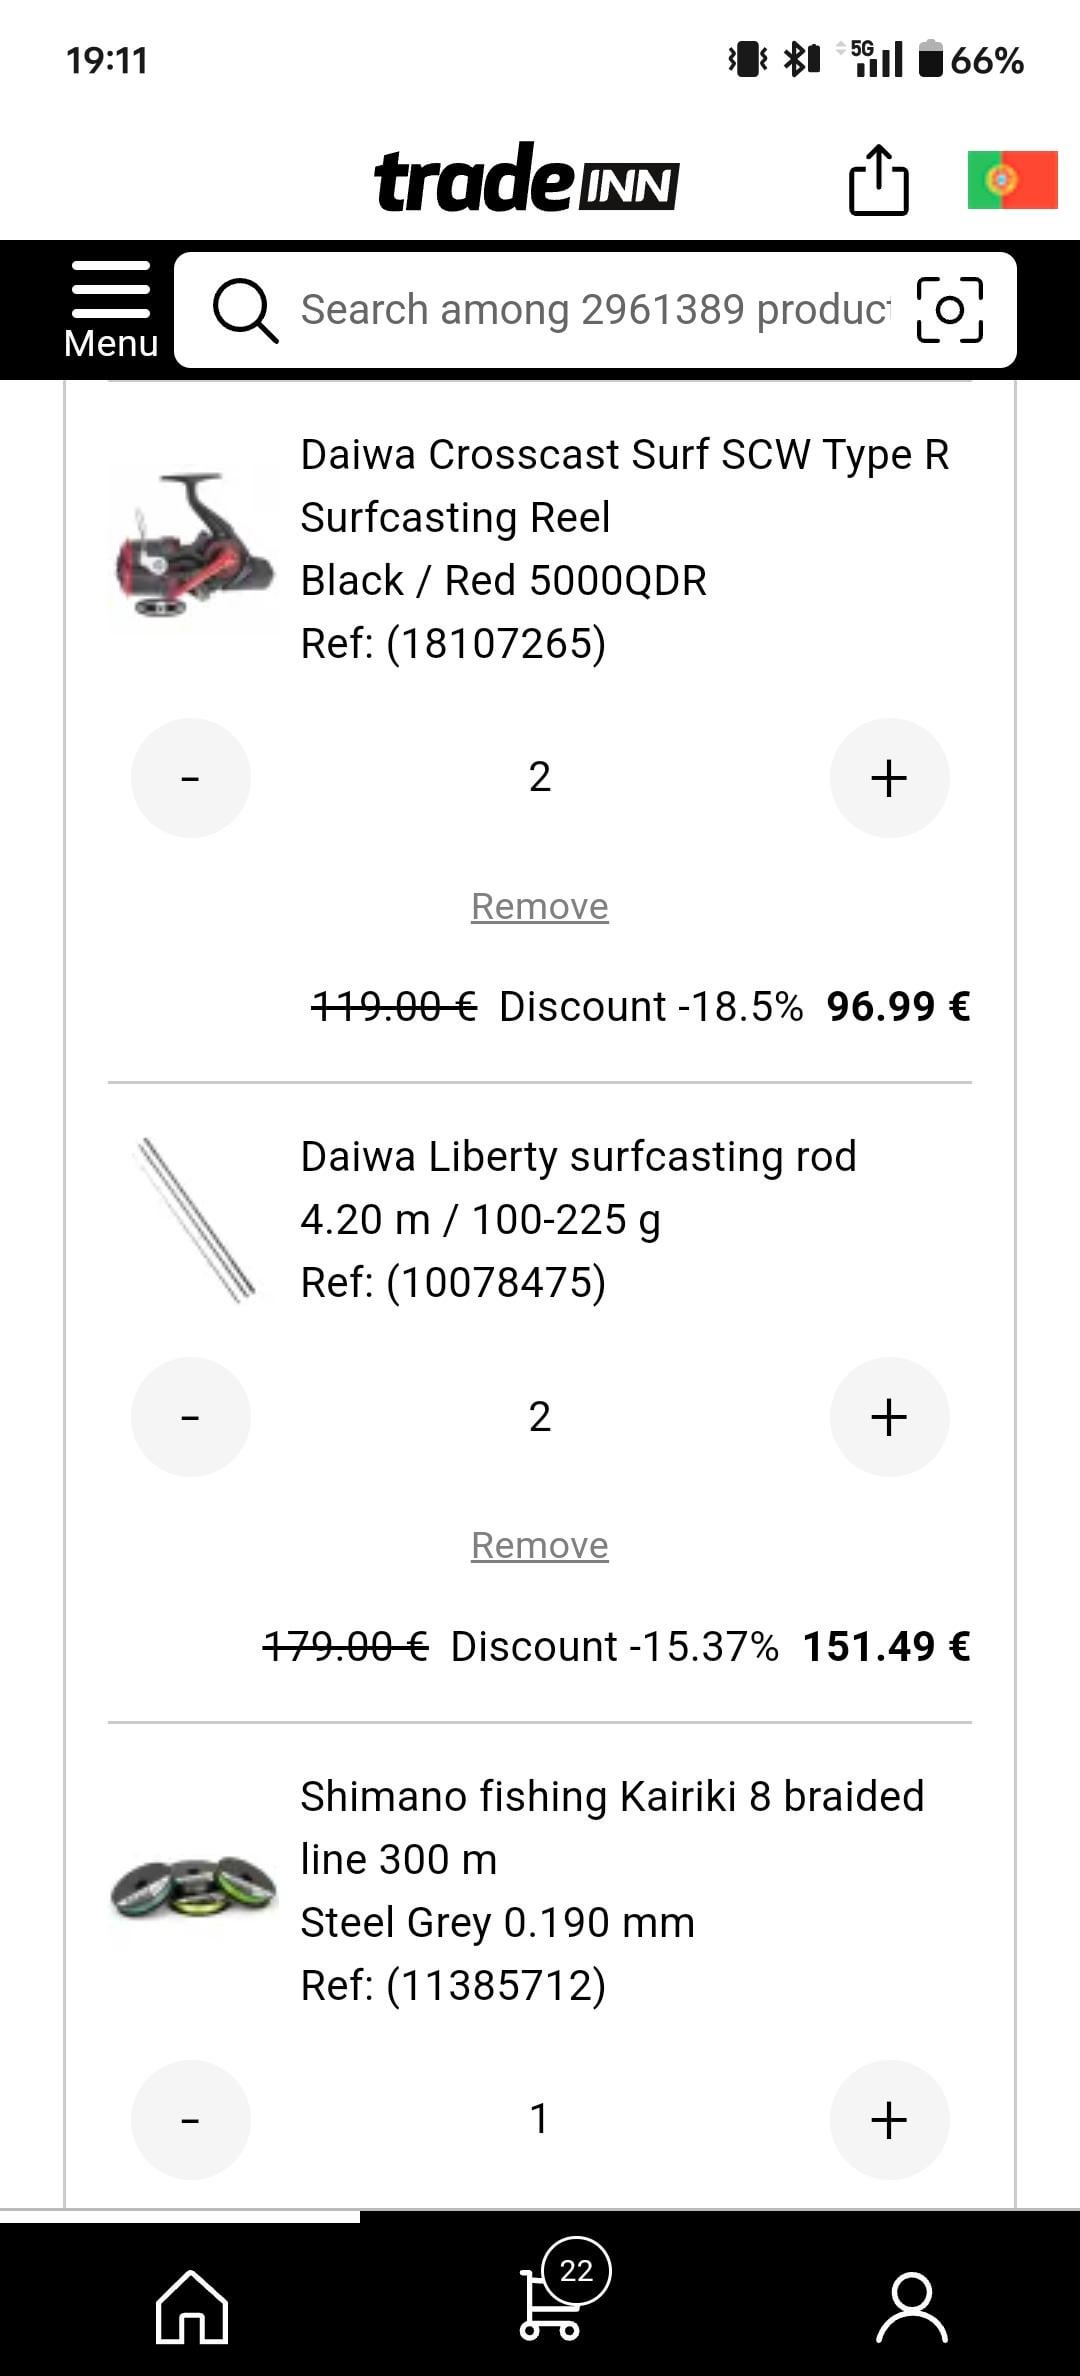This screenshot has height=2376, width=1080.
Task: Decrease Shimano Kairiki line quantity
Action: click(x=191, y=2119)
